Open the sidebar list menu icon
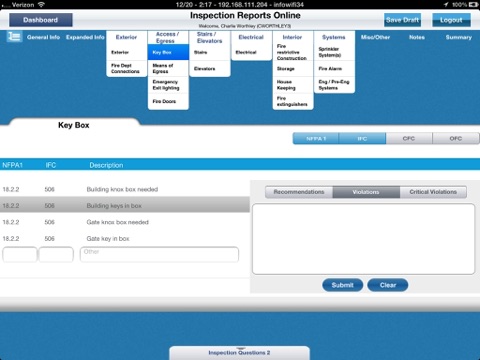This screenshot has height=360, width=480. pyautogui.click(x=14, y=36)
